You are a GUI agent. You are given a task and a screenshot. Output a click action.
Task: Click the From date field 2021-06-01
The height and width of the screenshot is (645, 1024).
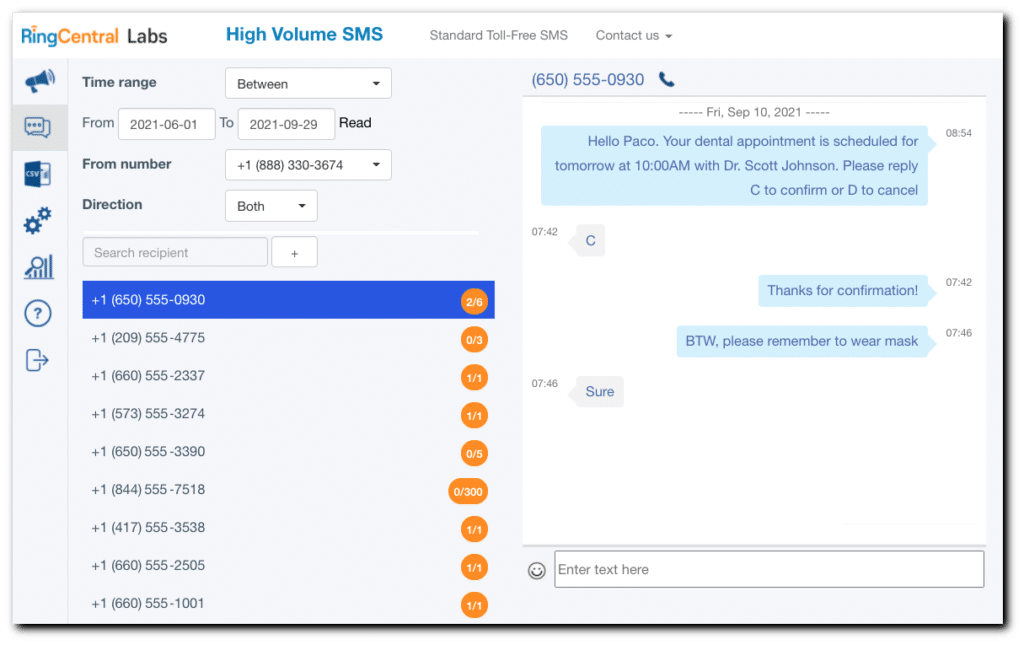166,124
